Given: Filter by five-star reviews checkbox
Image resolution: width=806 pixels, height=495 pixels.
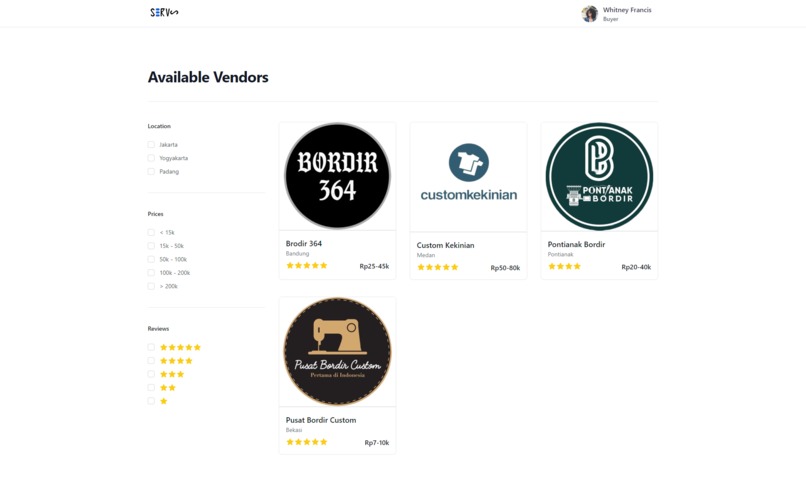Looking at the screenshot, I should tap(151, 347).
